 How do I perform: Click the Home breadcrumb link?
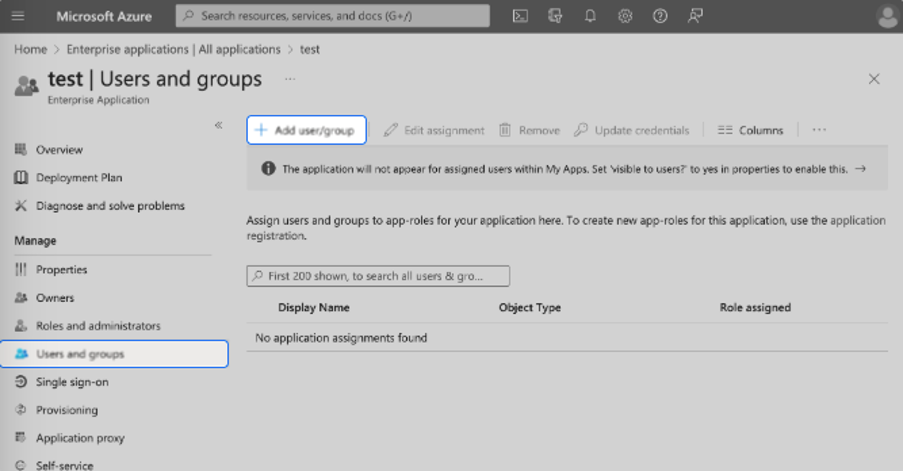click(x=30, y=49)
